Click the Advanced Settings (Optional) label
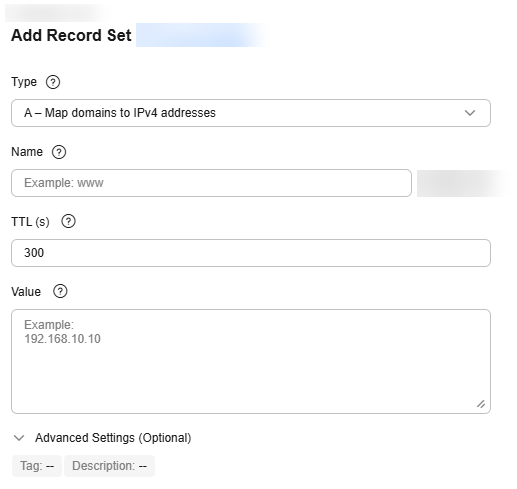517x489 pixels. [x=113, y=438]
